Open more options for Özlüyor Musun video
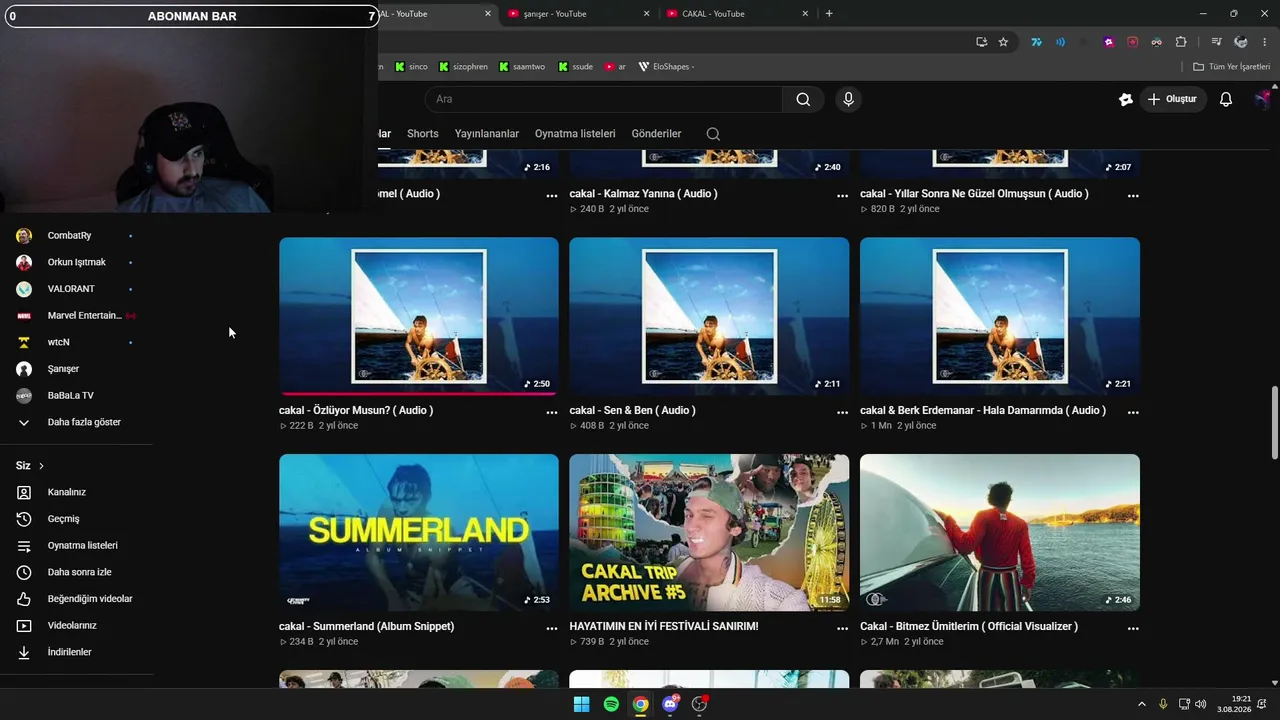 click(552, 412)
